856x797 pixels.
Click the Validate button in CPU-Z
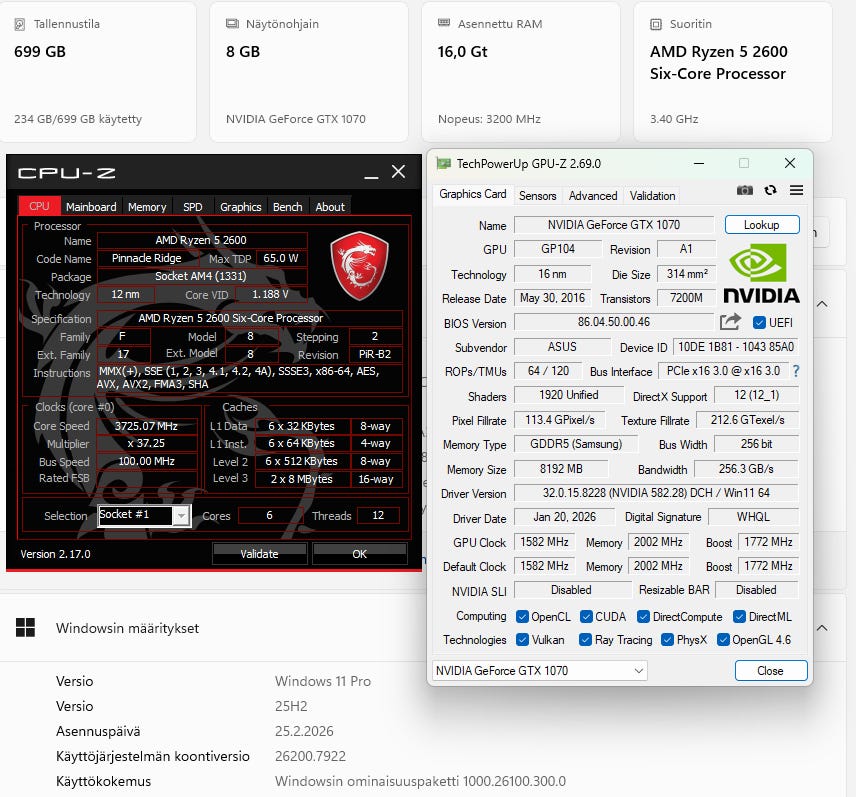[x=259, y=554]
